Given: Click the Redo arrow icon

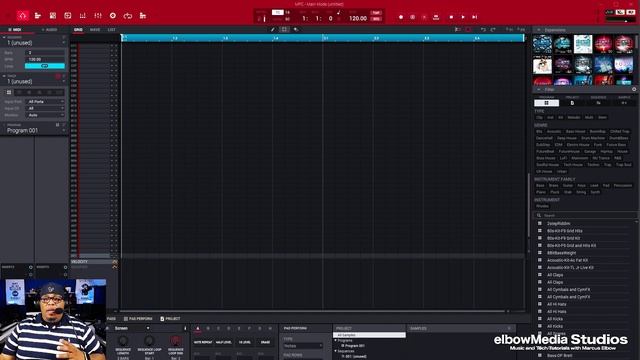Looking at the screenshot, I should [493, 29].
